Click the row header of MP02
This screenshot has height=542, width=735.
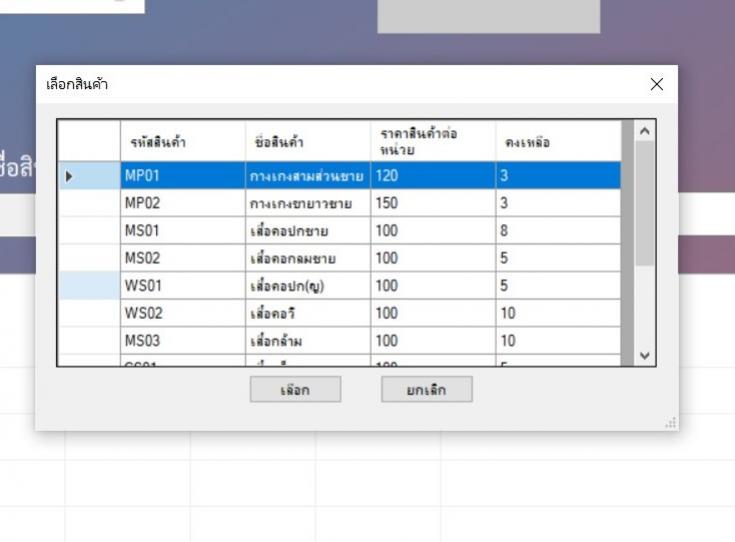pos(89,203)
